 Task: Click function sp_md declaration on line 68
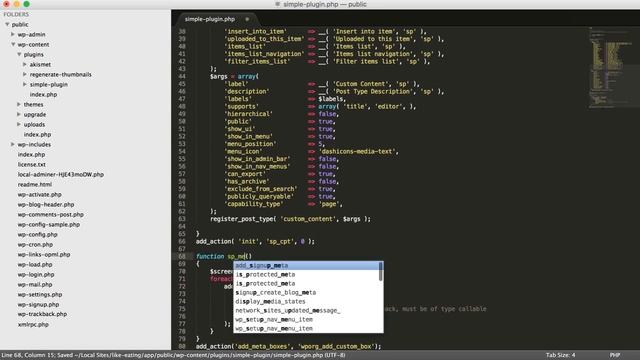(x=224, y=256)
